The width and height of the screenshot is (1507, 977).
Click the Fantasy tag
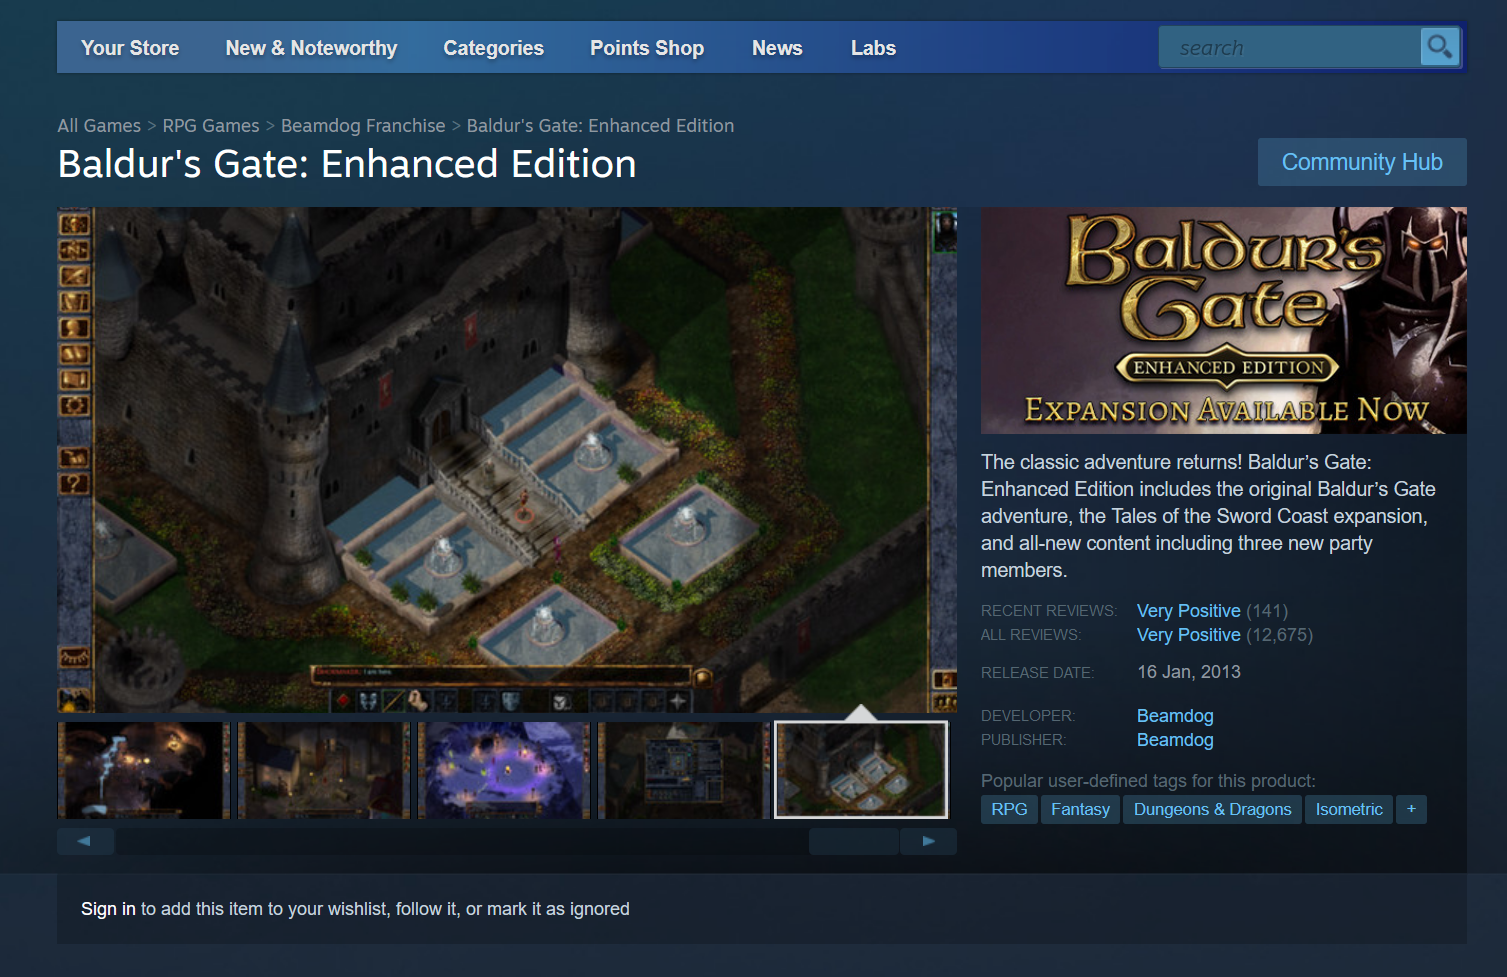[x=1080, y=809]
